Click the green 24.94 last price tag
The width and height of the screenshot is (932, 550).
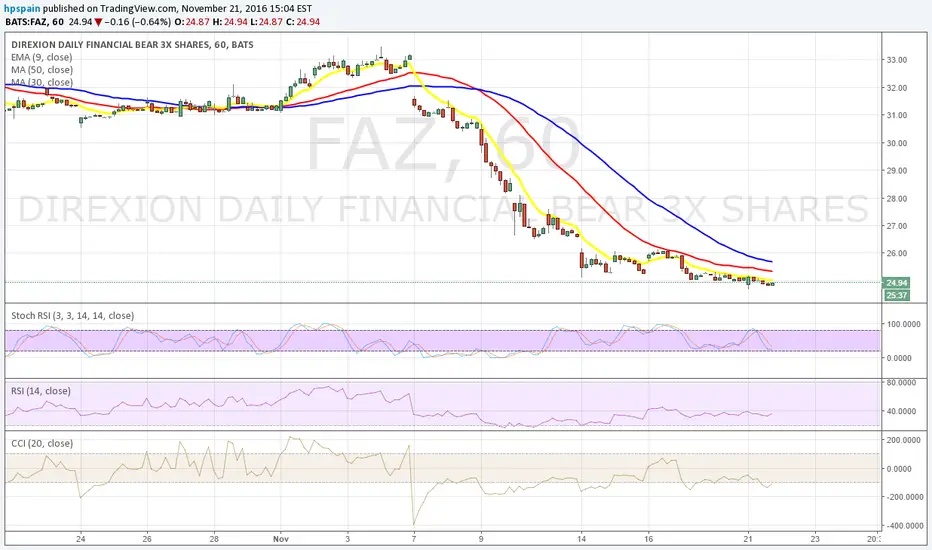896,283
